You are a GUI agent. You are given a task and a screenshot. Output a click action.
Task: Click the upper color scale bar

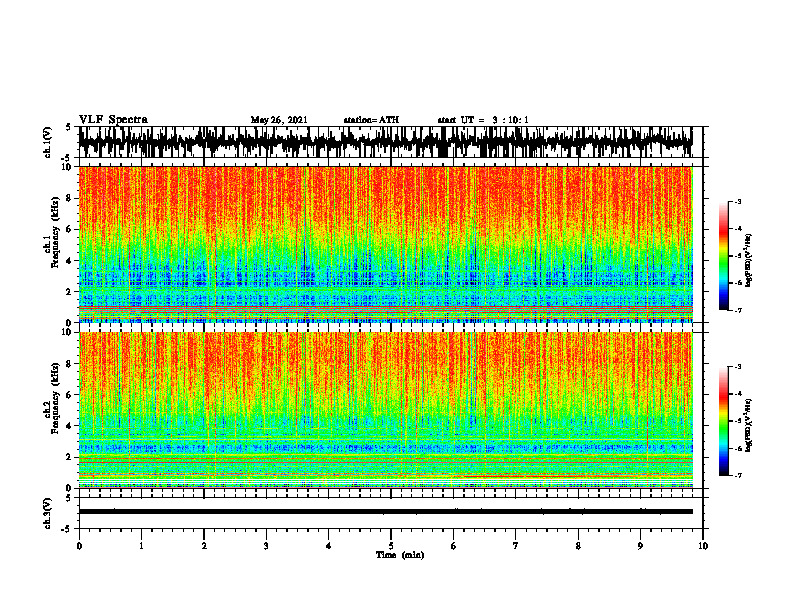tap(723, 256)
